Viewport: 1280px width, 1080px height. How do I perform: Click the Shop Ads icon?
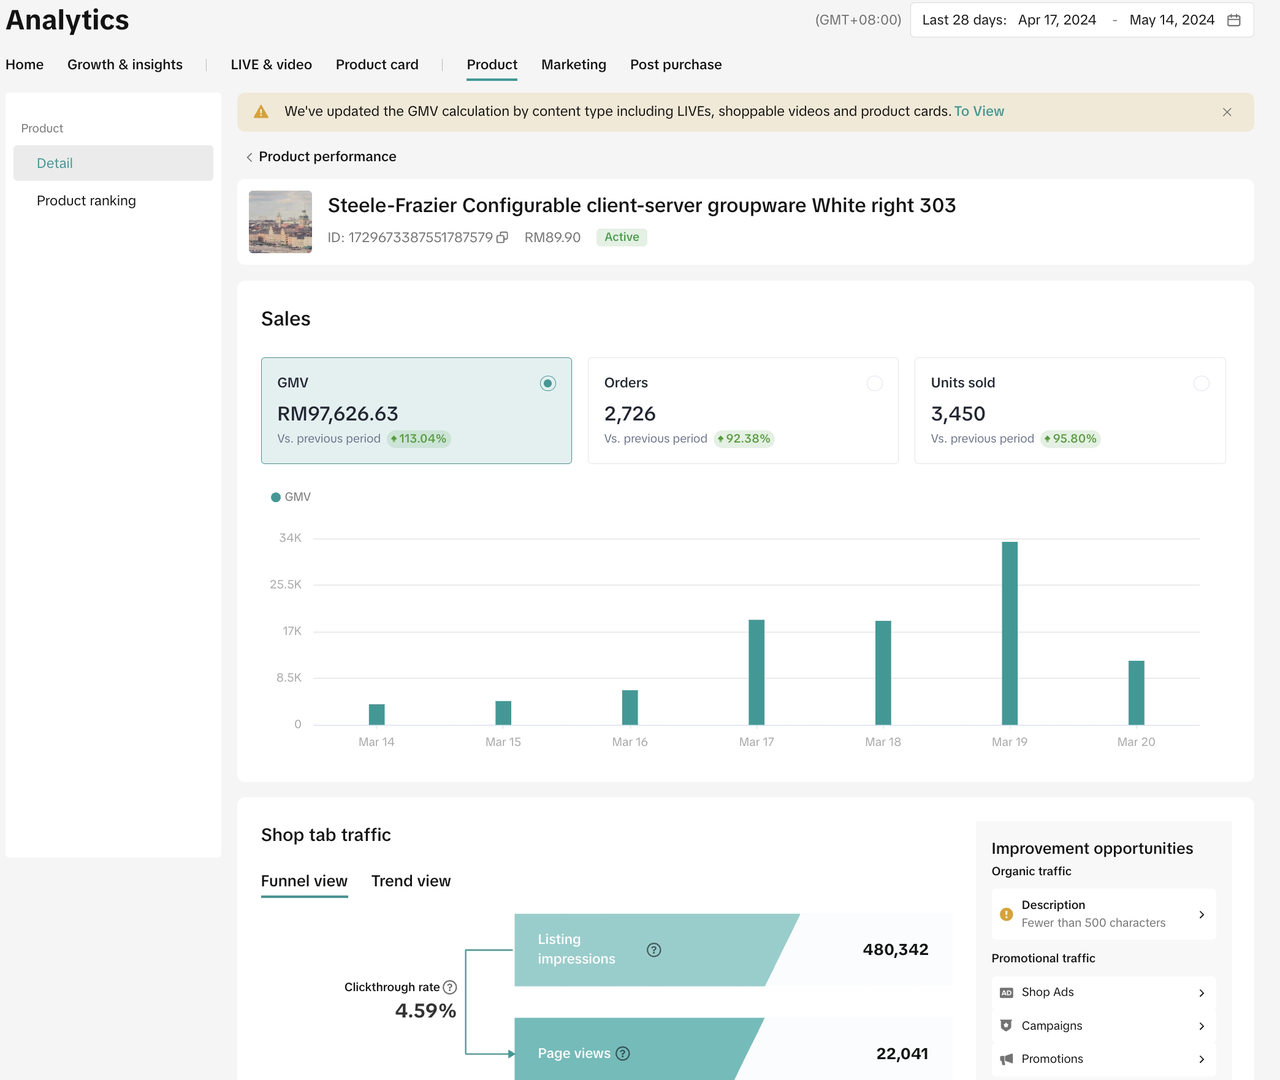[x=1006, y=992]
